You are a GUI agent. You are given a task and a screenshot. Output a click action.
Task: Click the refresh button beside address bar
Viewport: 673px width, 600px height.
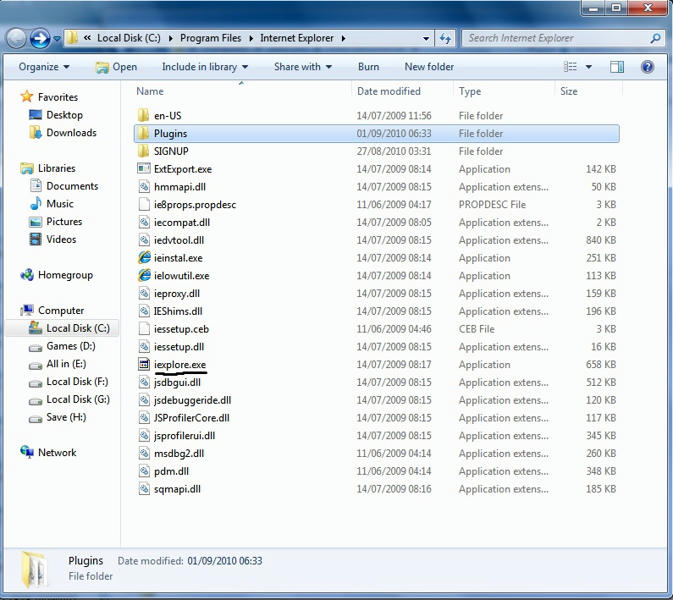tap(446, 39)
